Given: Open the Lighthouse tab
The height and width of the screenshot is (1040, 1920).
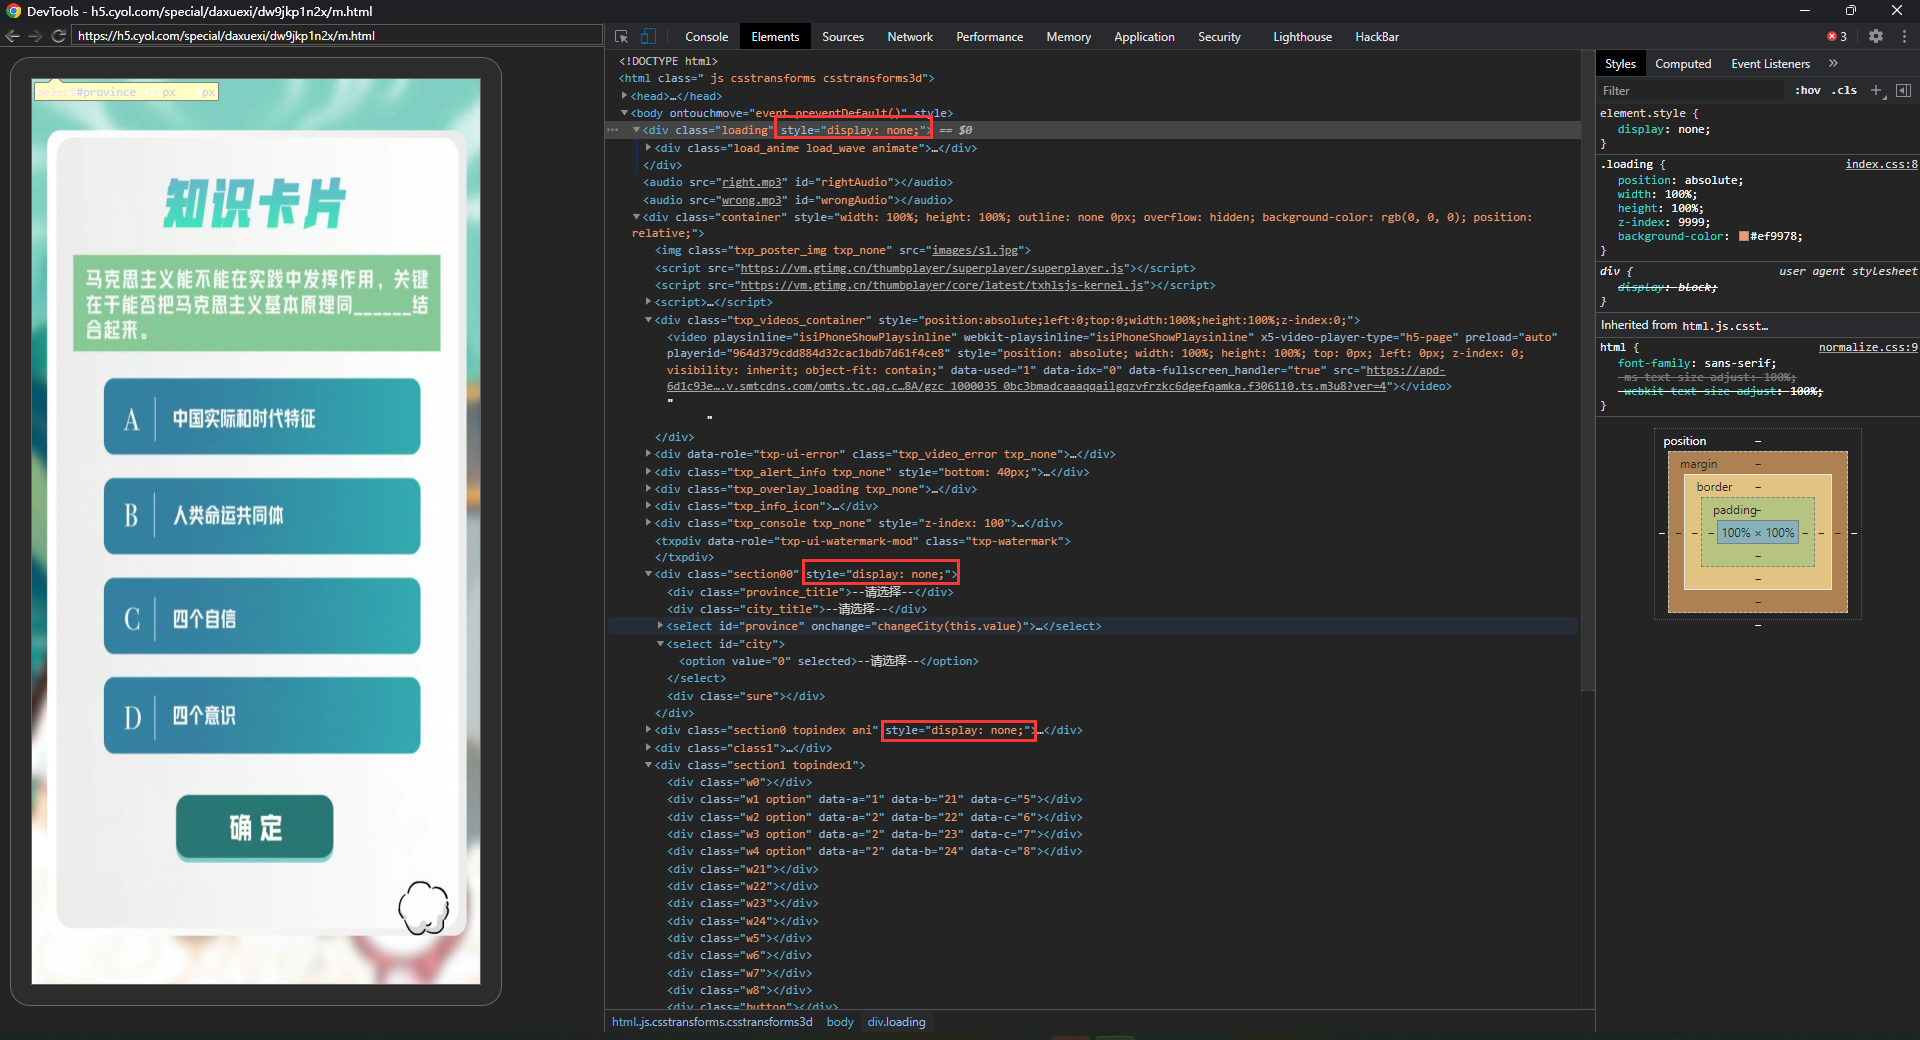Looking at the screenshot, I should (x=1302, y=36).
